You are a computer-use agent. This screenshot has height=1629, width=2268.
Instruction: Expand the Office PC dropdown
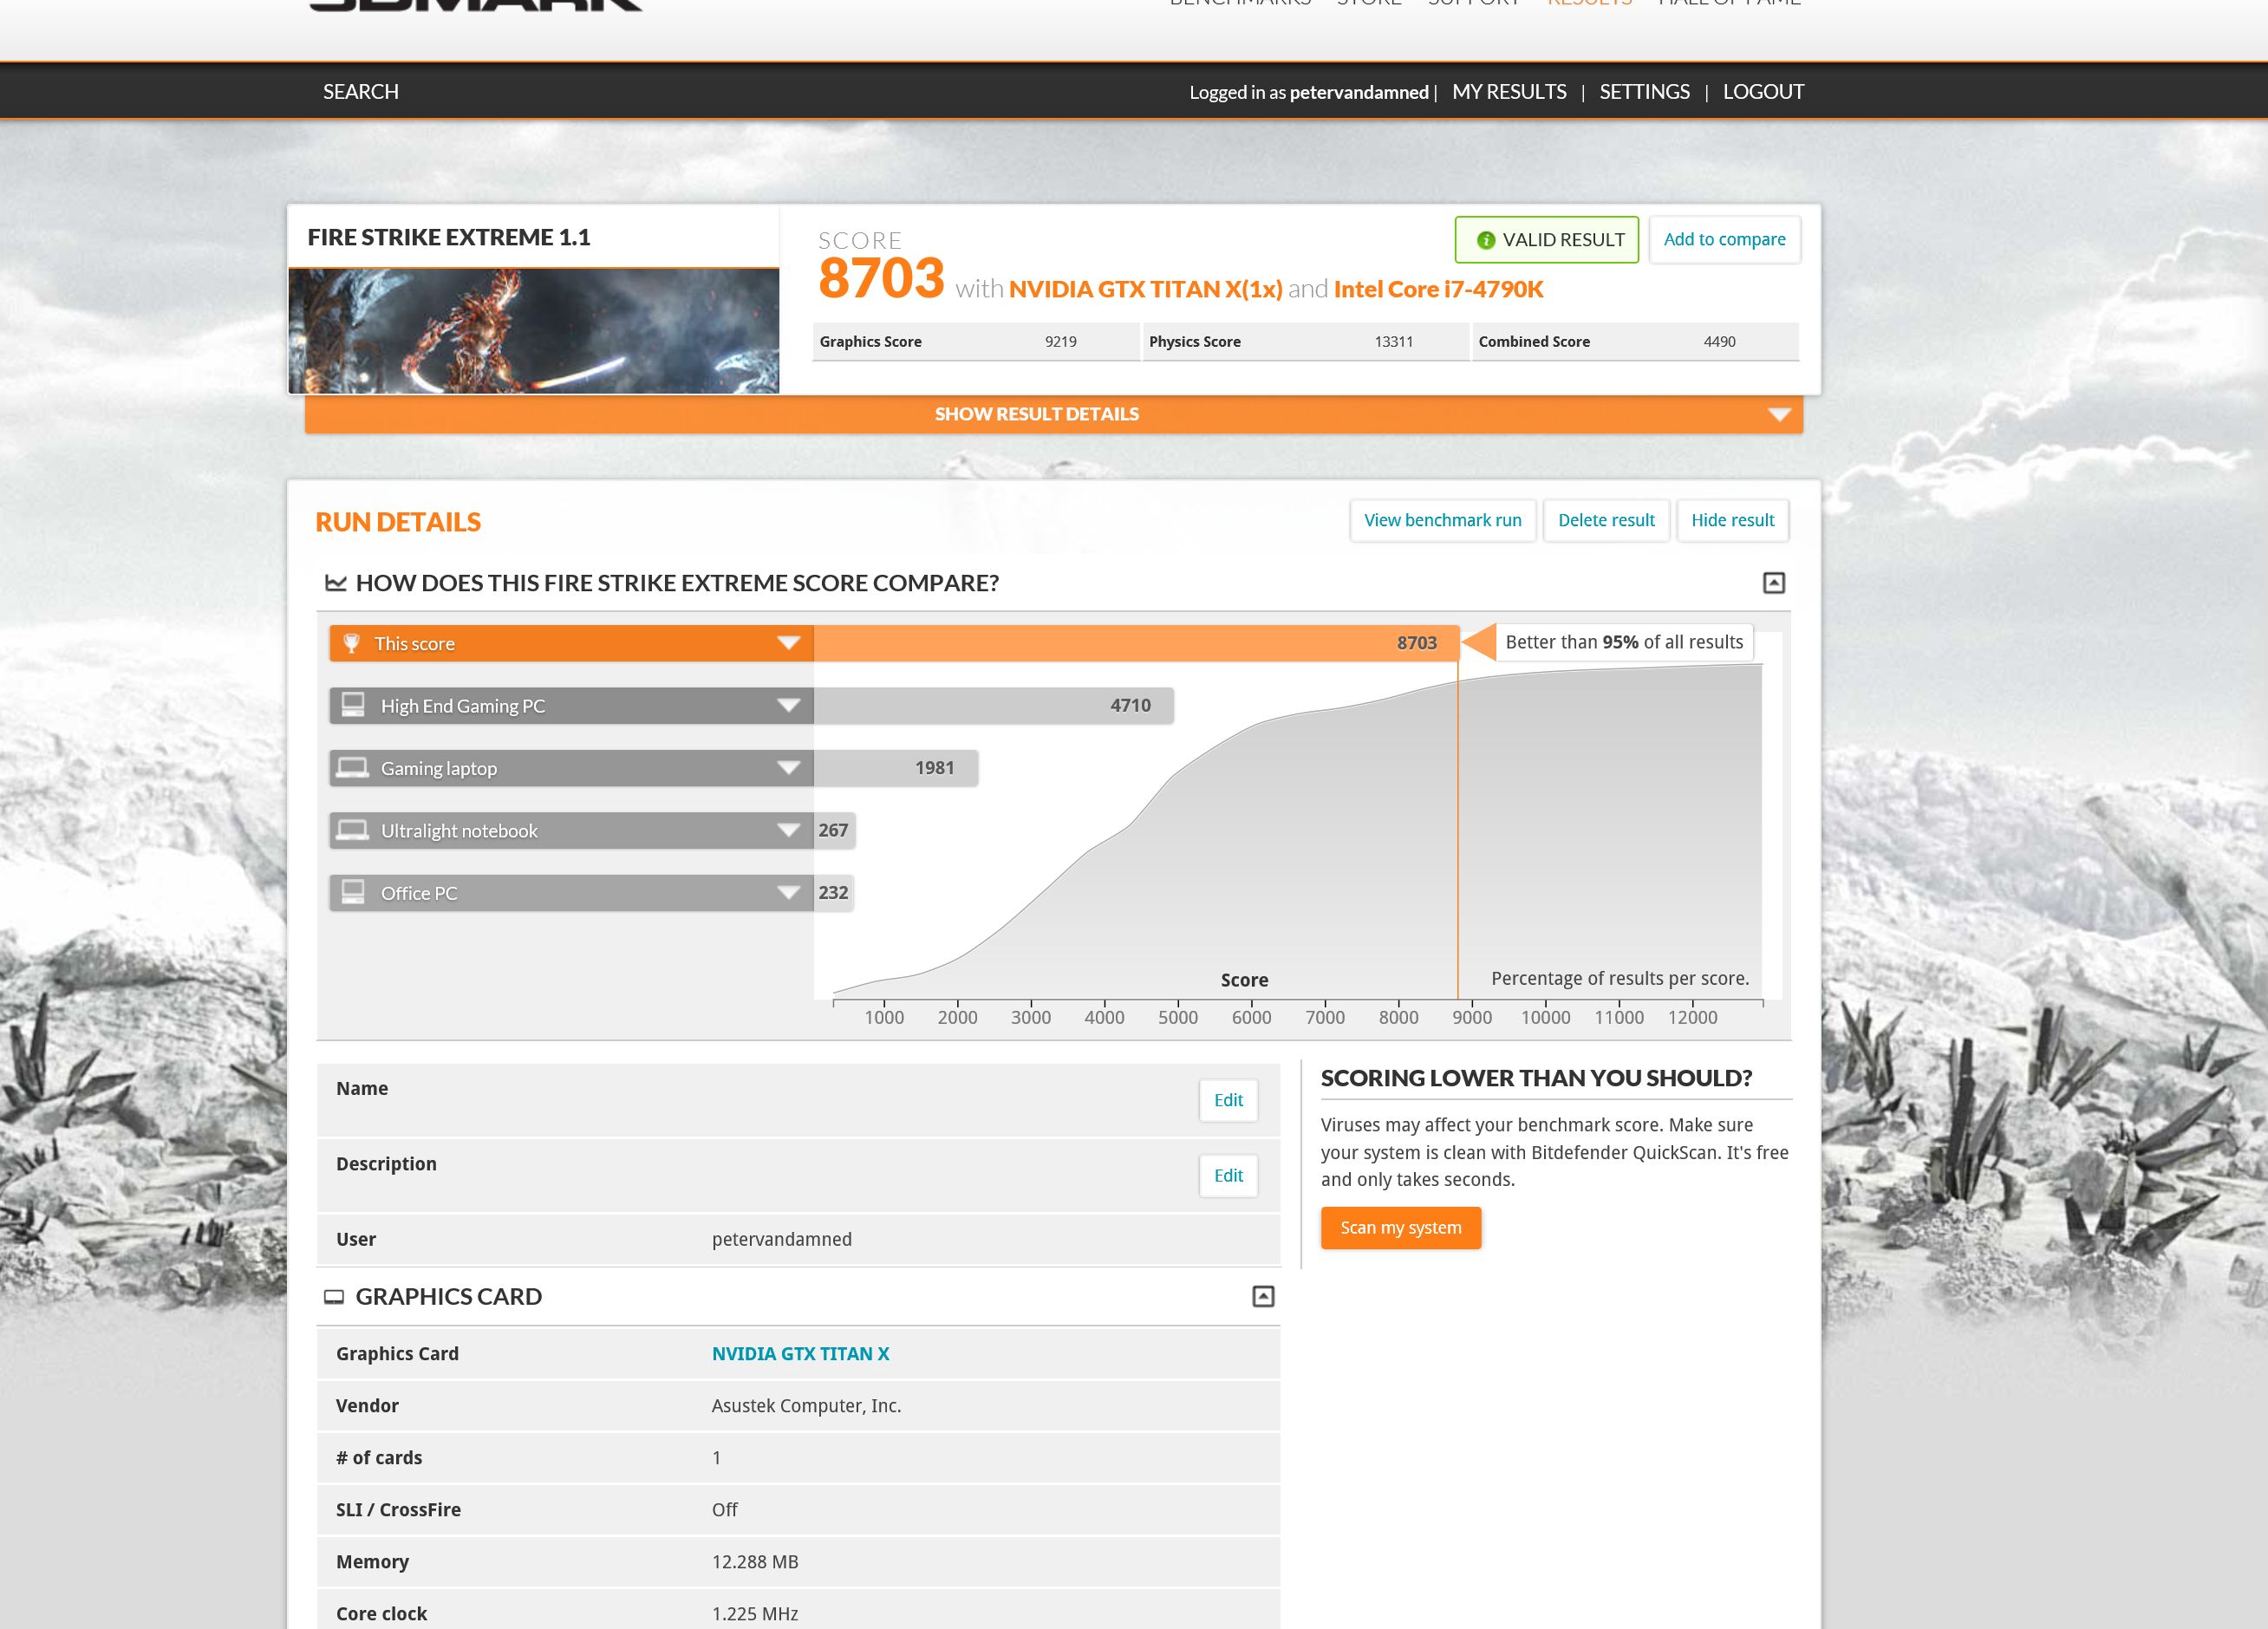pyautogui.click(x=789, y=892)
